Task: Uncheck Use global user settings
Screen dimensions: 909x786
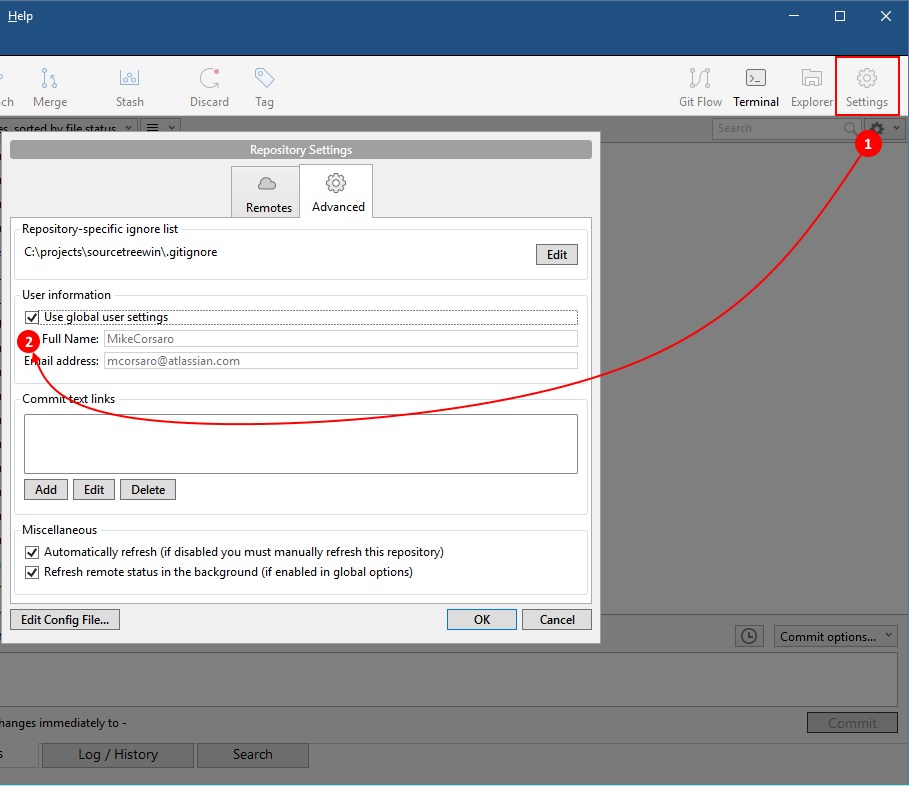Action: 32,317
